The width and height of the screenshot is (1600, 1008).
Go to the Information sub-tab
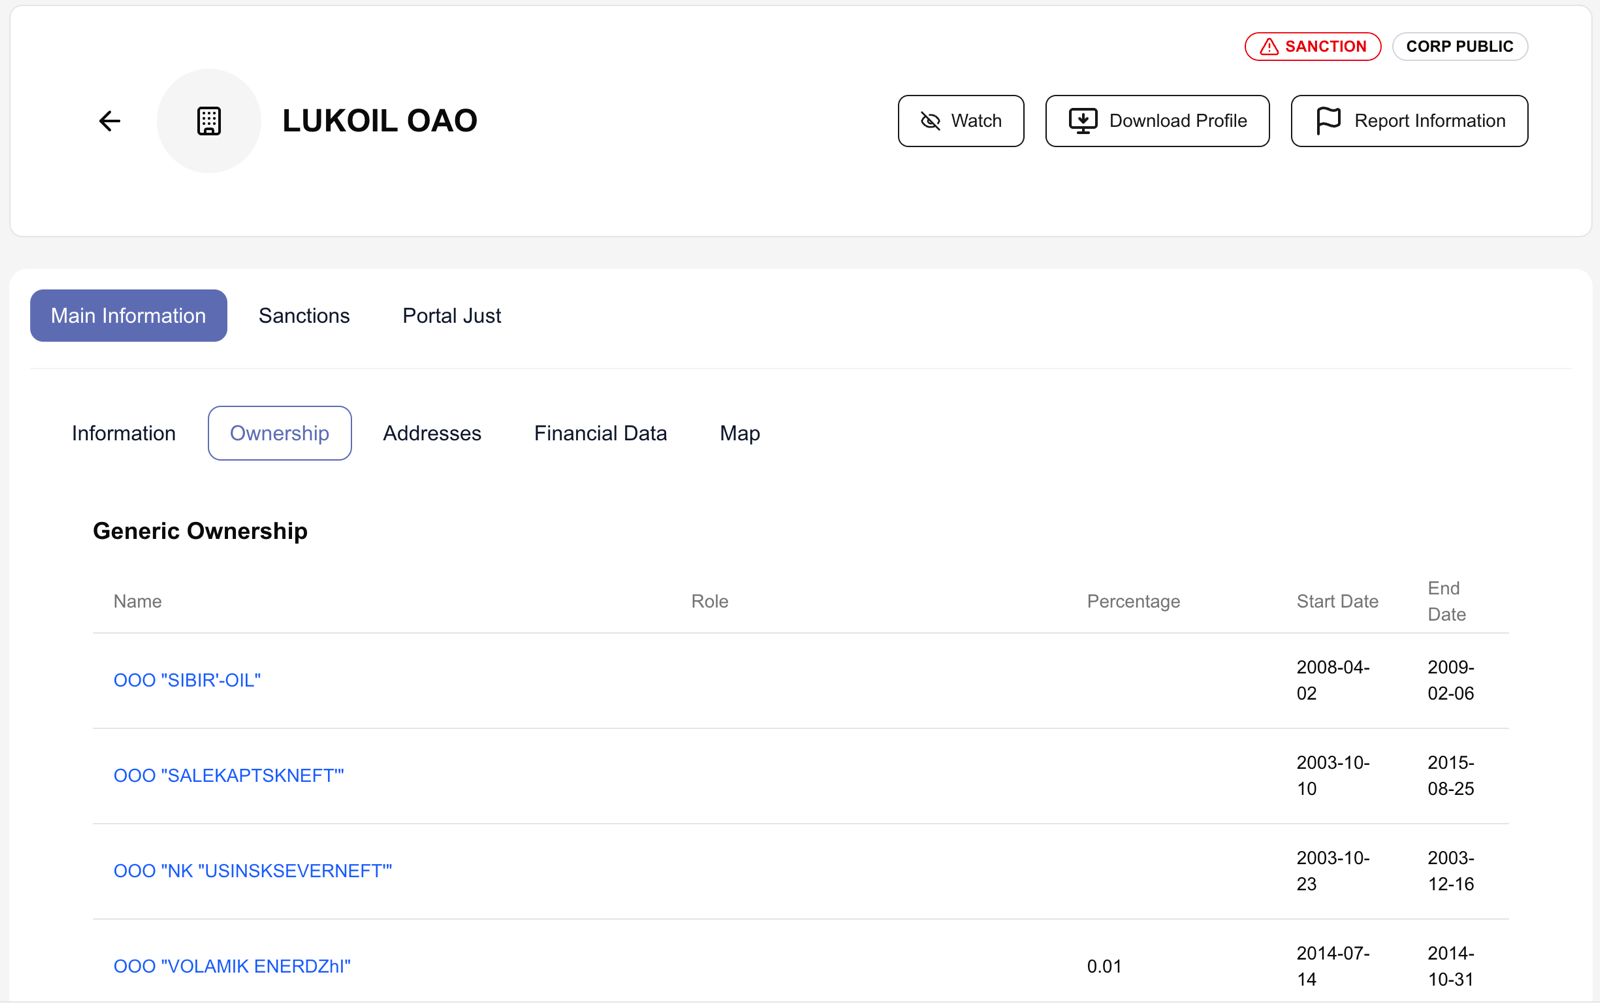pyautogui.click(x=124, y=434)
